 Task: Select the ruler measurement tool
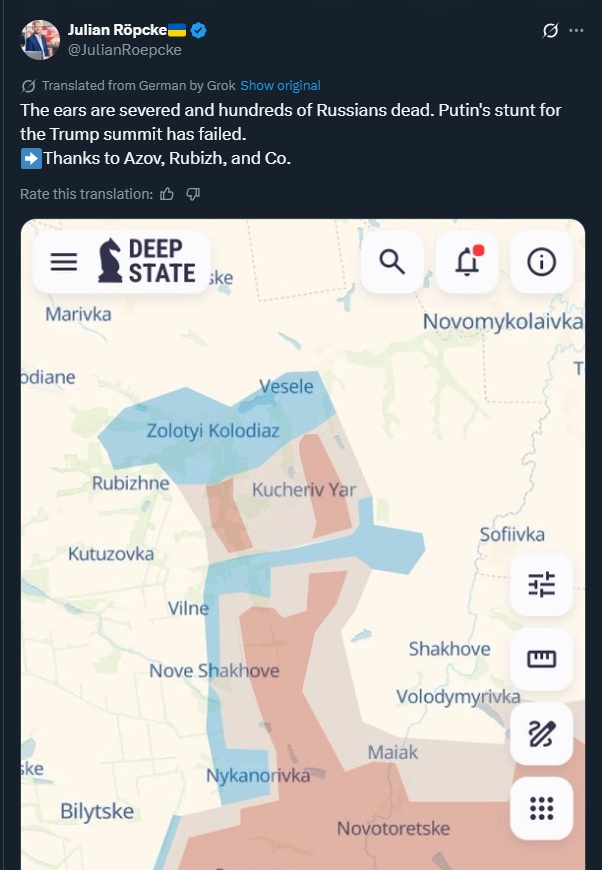point(541,659)
